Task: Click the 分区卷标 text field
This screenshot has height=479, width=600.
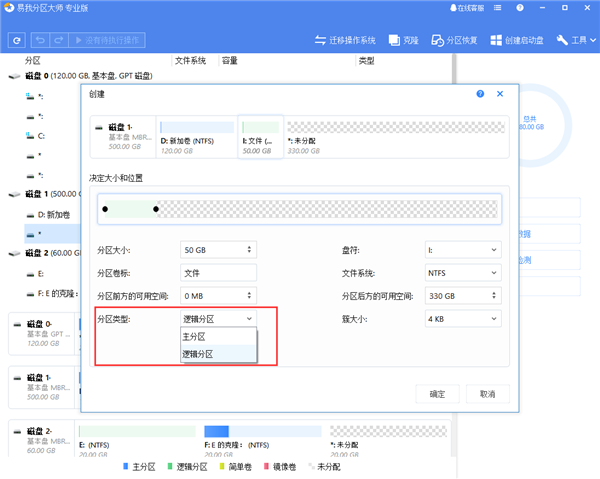Action: (218, 272)
